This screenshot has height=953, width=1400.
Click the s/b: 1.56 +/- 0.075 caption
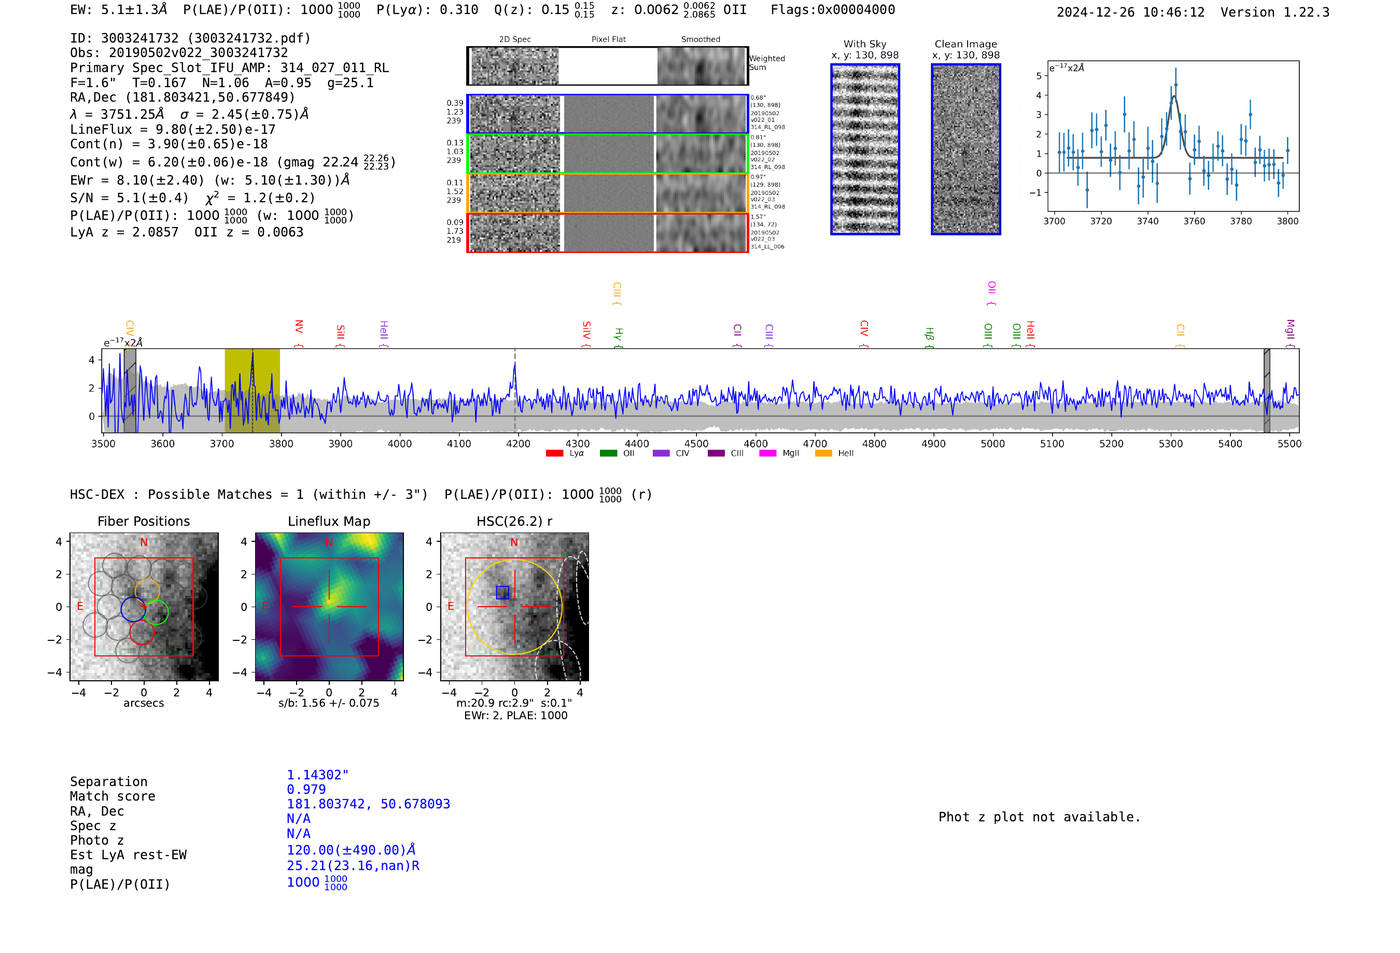point(329,703)
